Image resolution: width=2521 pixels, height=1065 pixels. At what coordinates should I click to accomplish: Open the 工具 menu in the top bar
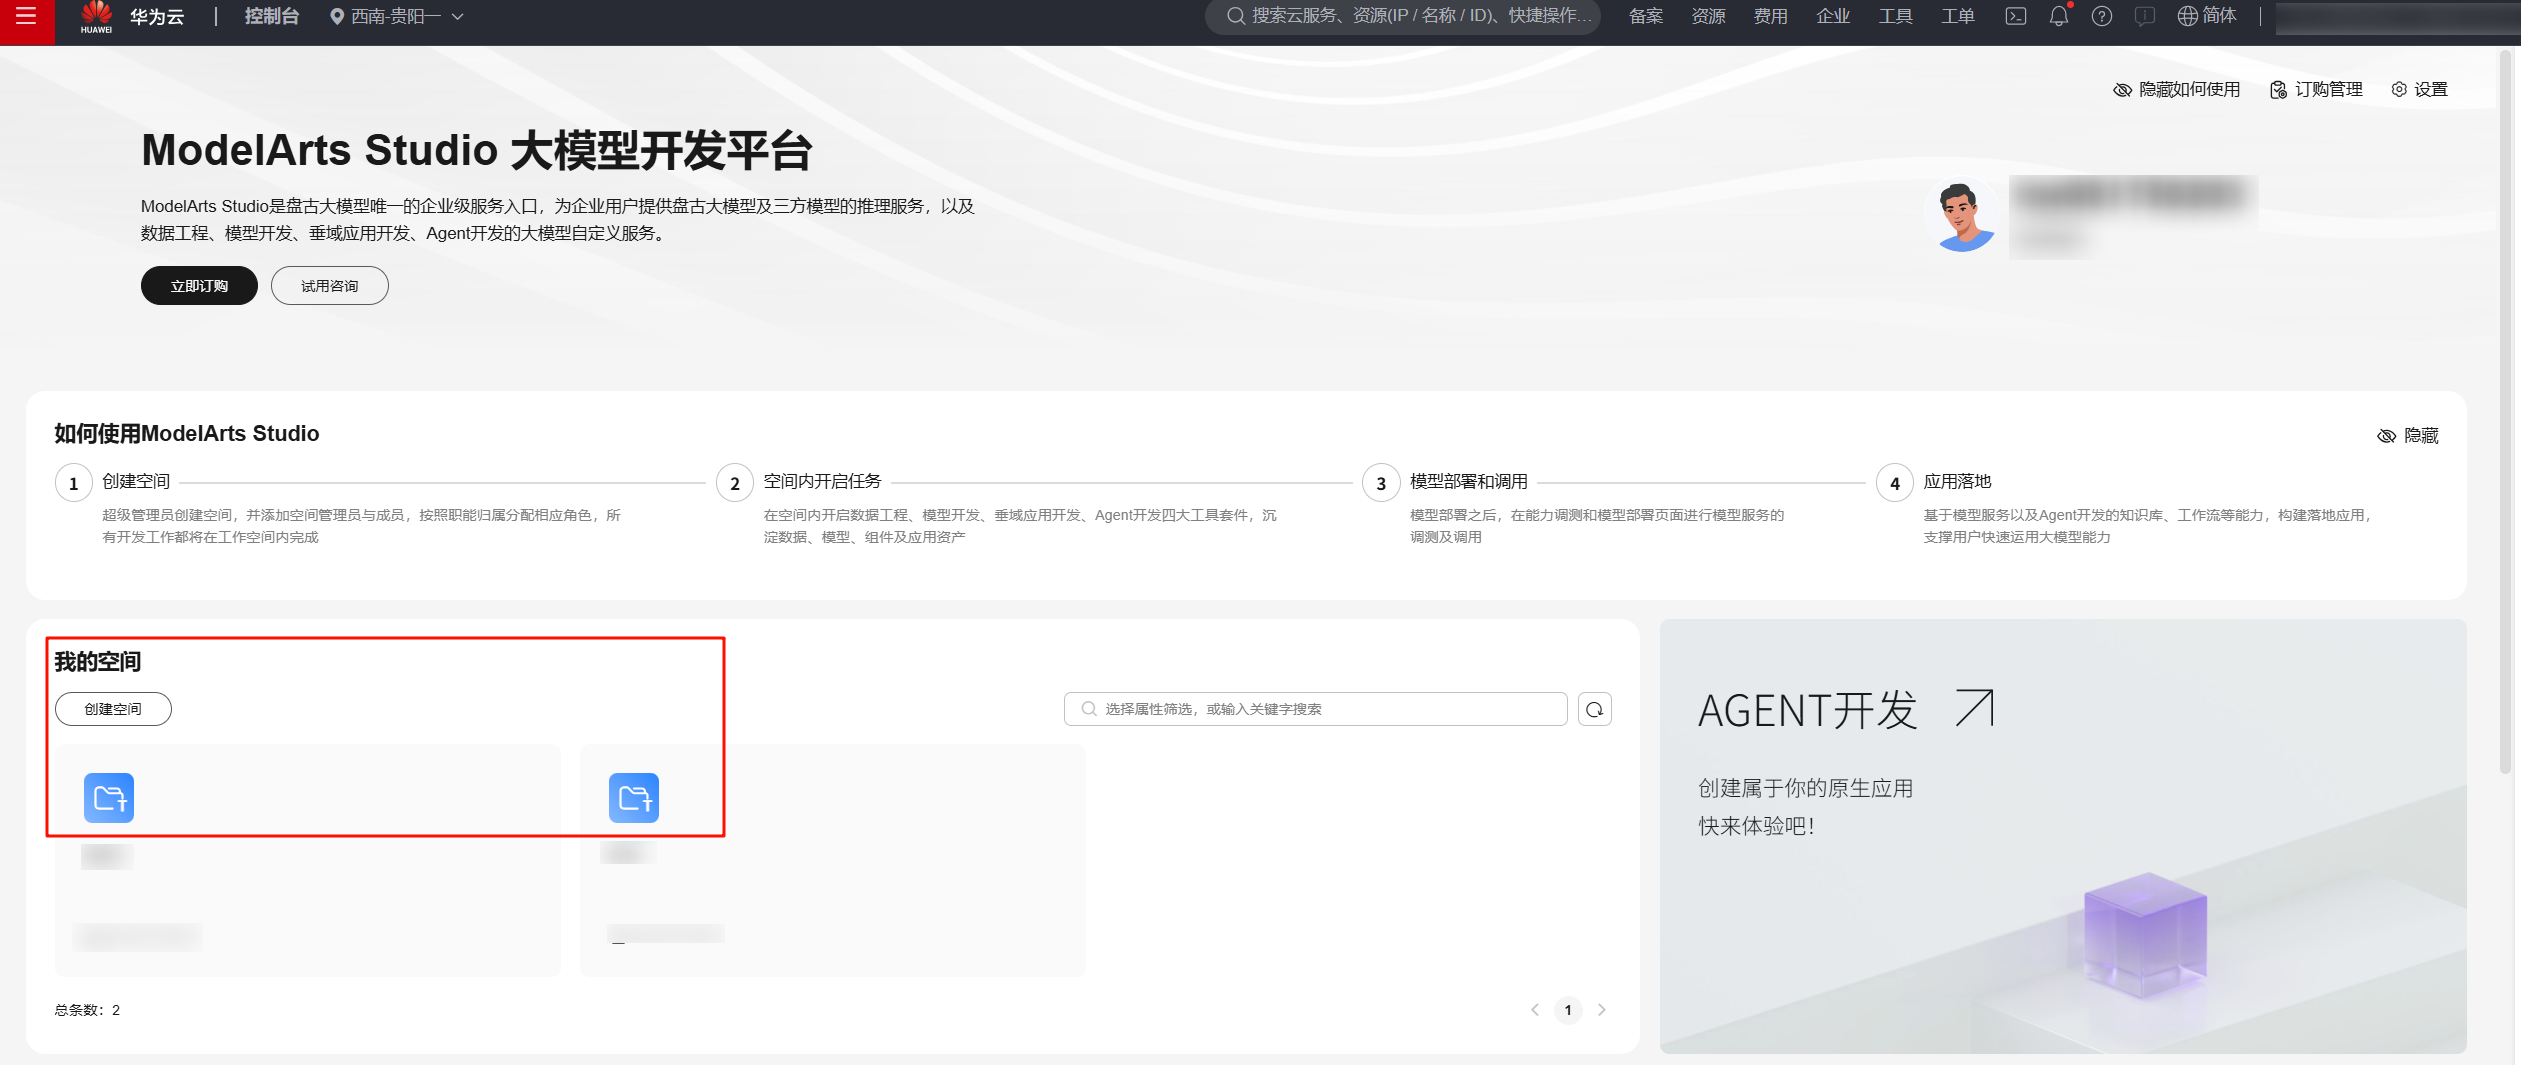coord(1895,16)
